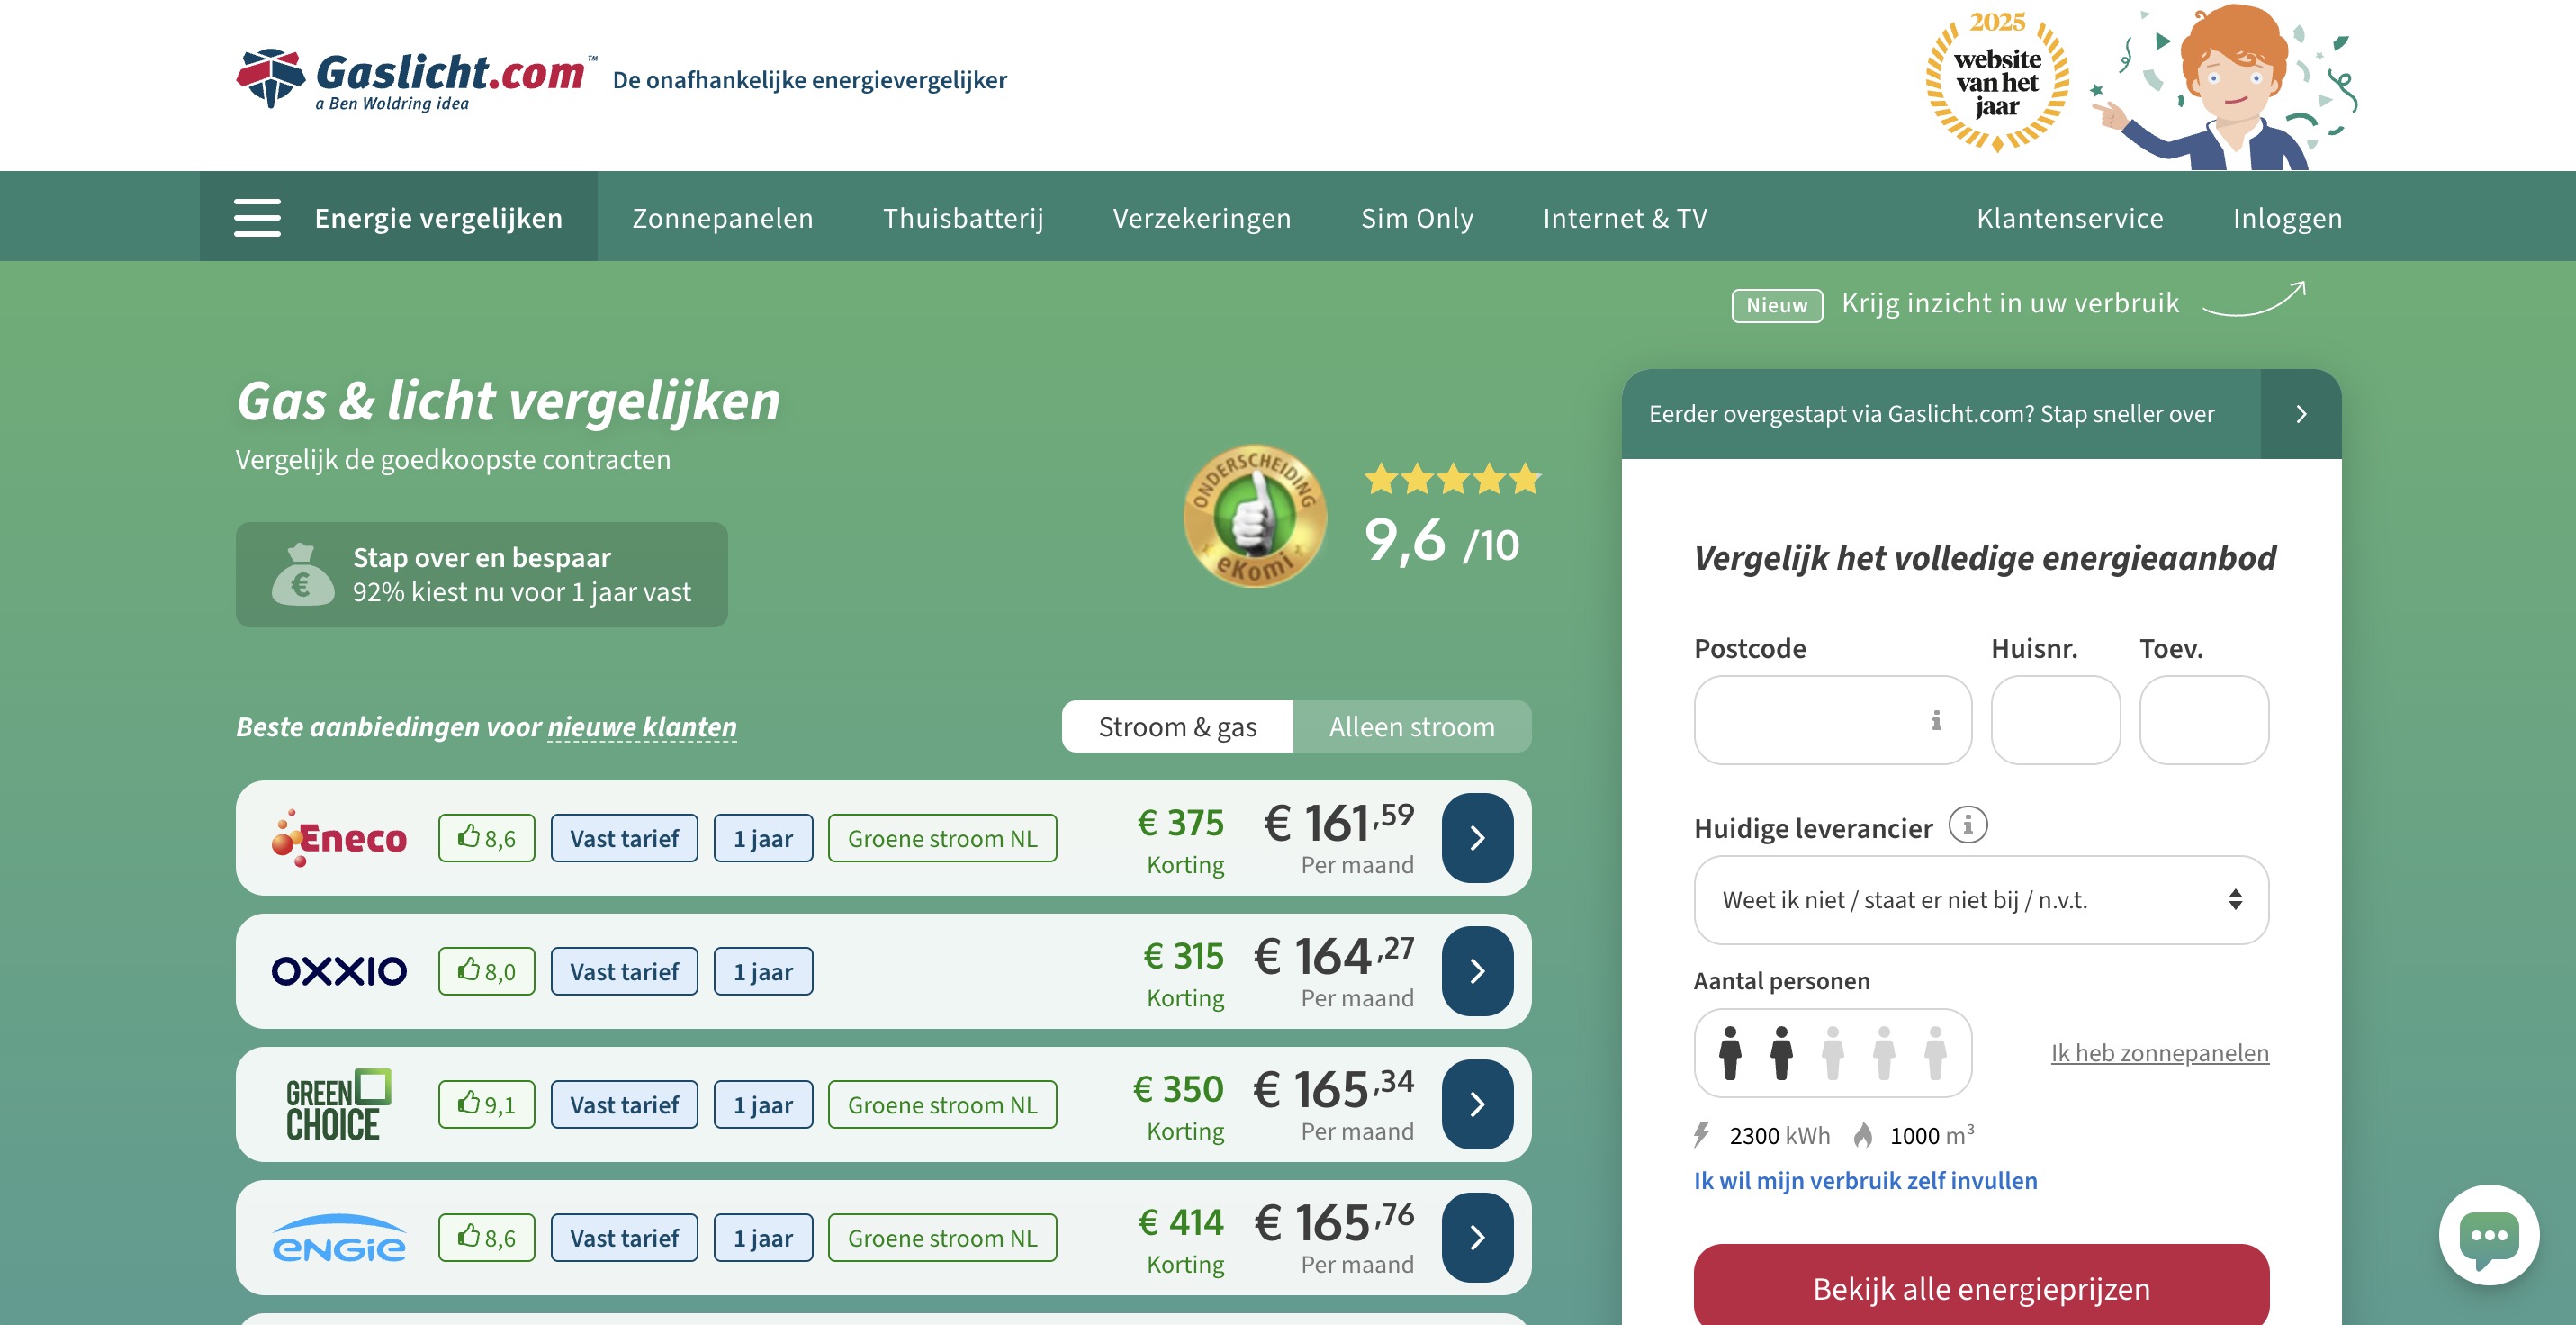Click the € 350 Korting amount
This screenshot has height=1325, width=2576.
coord(1178,1089)
